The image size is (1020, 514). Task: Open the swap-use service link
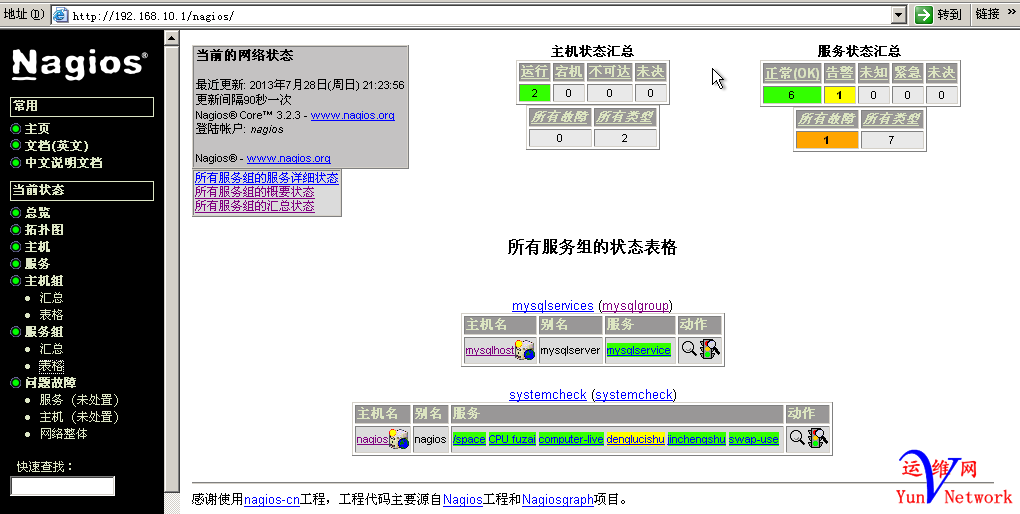click(753, 439)
